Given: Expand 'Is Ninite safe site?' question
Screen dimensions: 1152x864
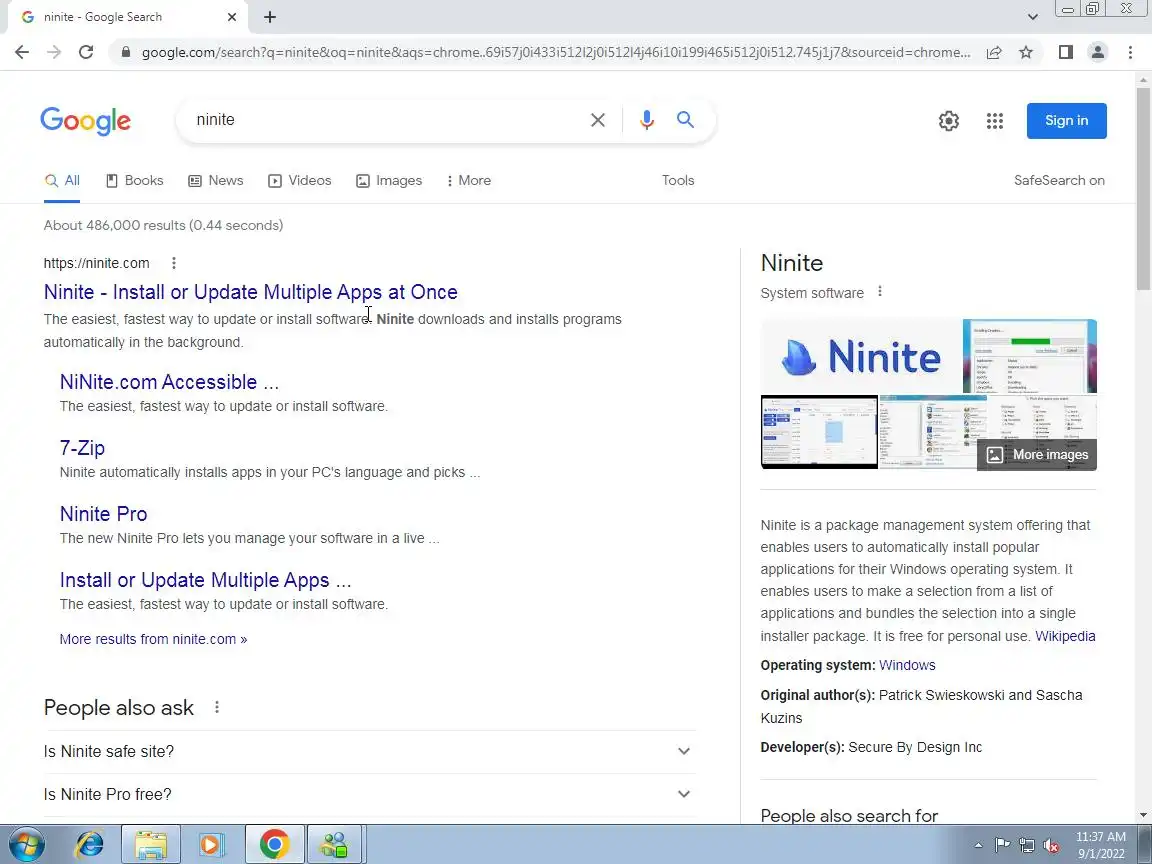Looking at the screenshot, I should coord(370,752).
